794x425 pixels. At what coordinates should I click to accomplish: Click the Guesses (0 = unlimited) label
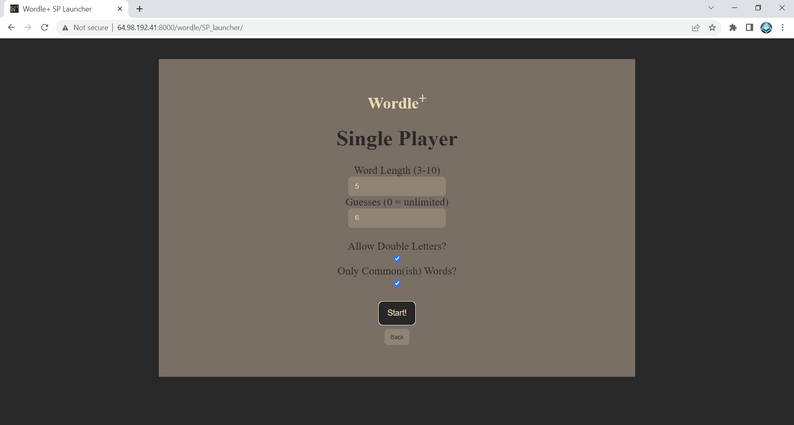[396, 202]
